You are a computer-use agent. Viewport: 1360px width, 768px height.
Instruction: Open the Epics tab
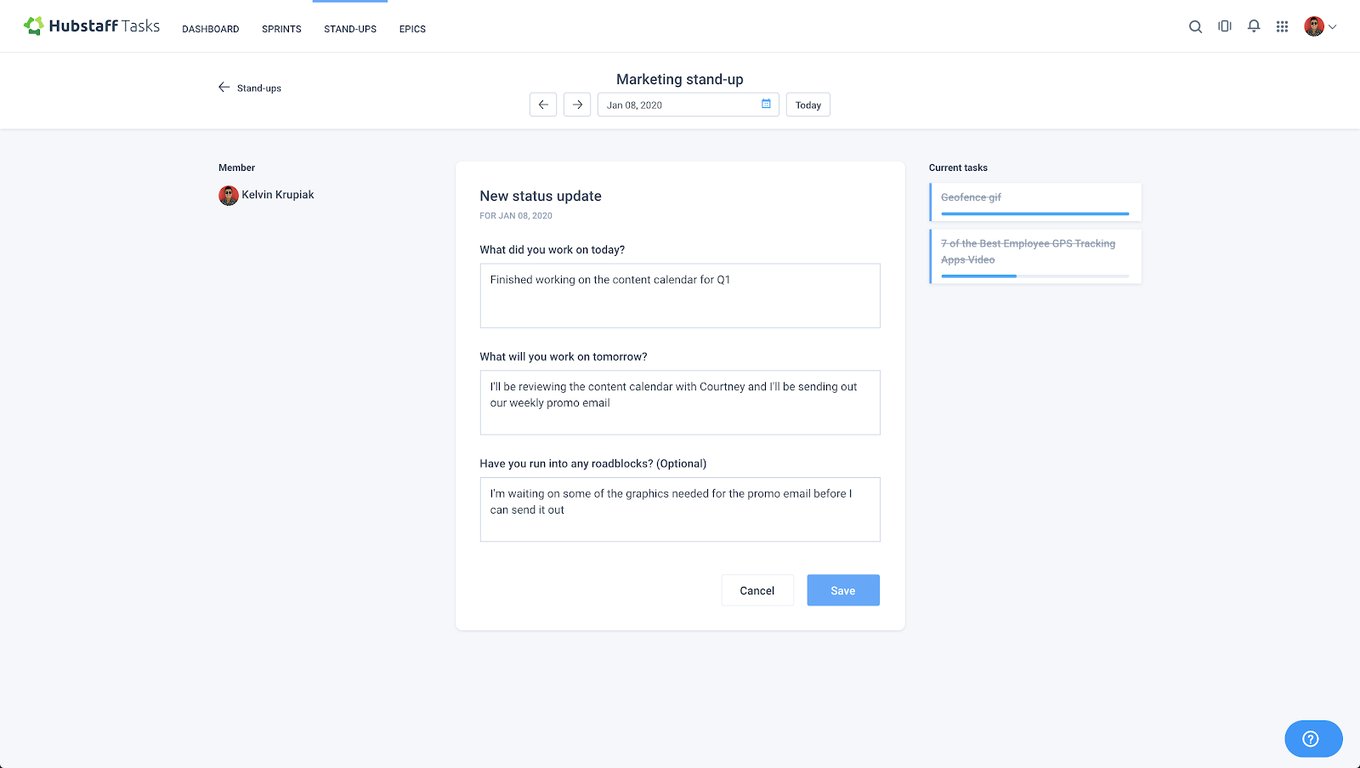412,29
